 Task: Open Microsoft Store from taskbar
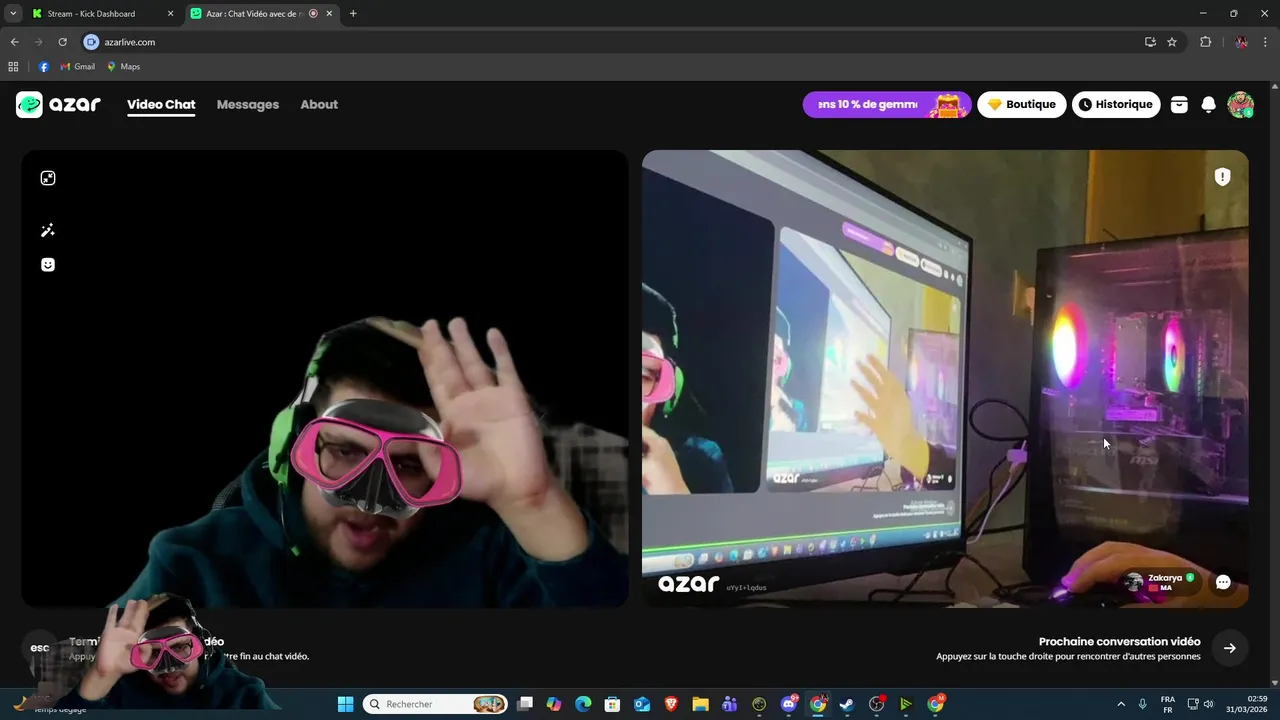coord(613,704)
